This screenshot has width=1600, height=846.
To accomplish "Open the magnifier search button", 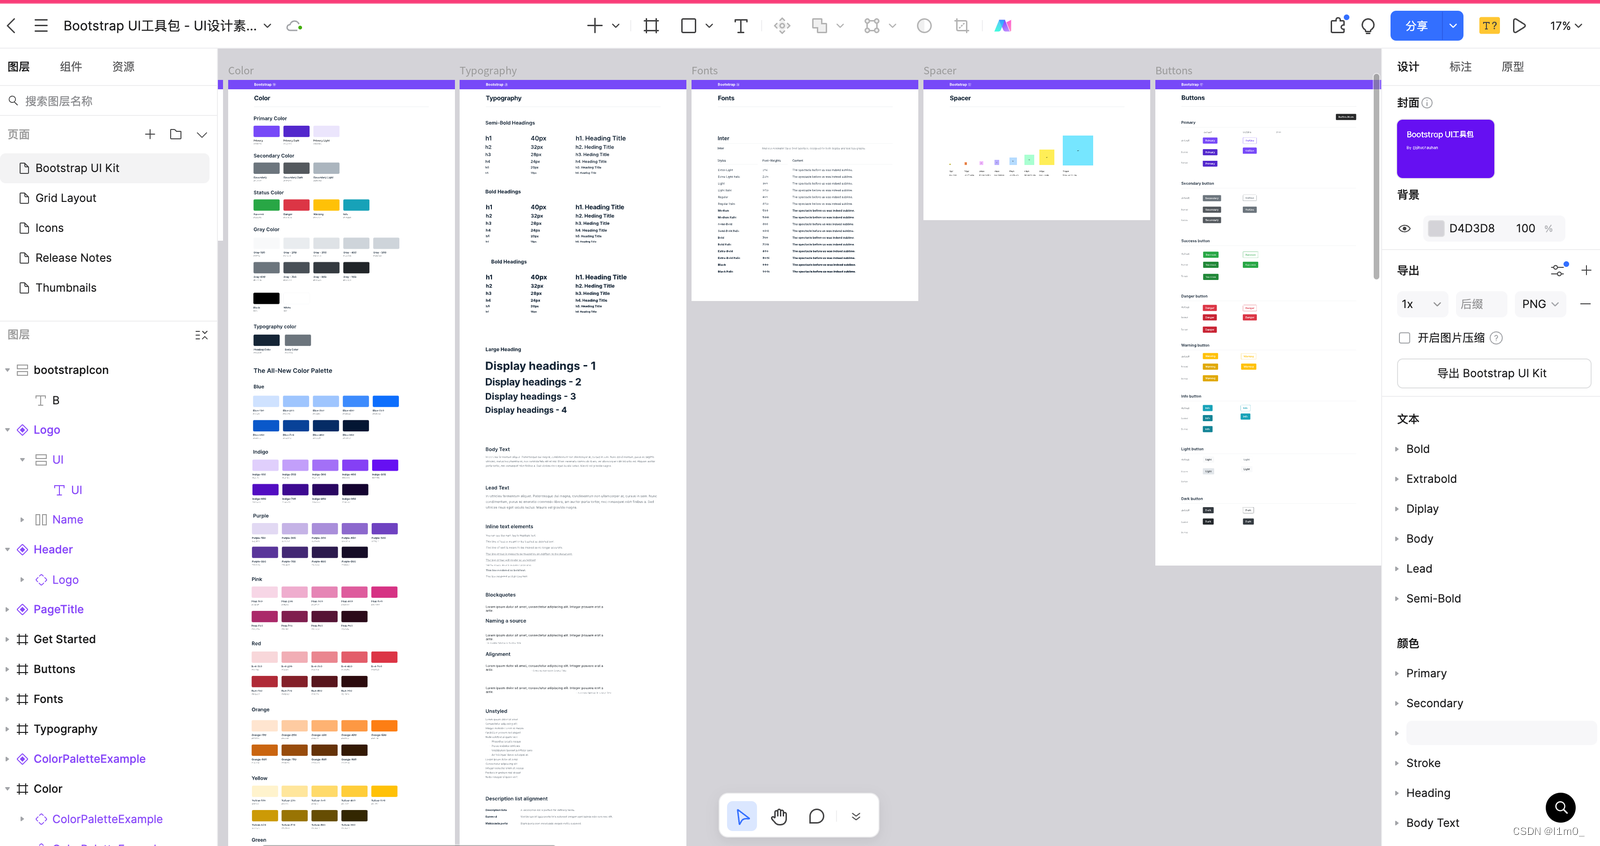I will pos(1560,807).
